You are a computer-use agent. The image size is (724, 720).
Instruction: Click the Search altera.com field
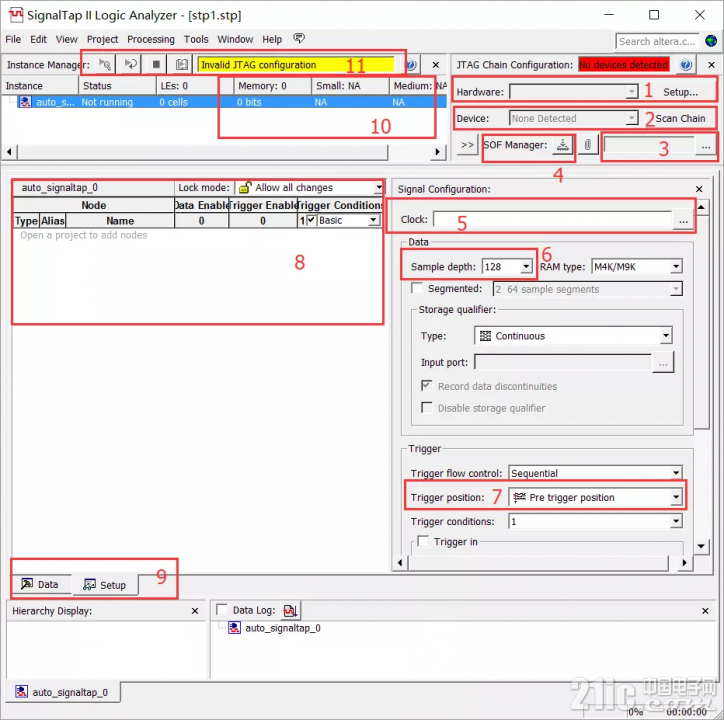pos(657,41)
